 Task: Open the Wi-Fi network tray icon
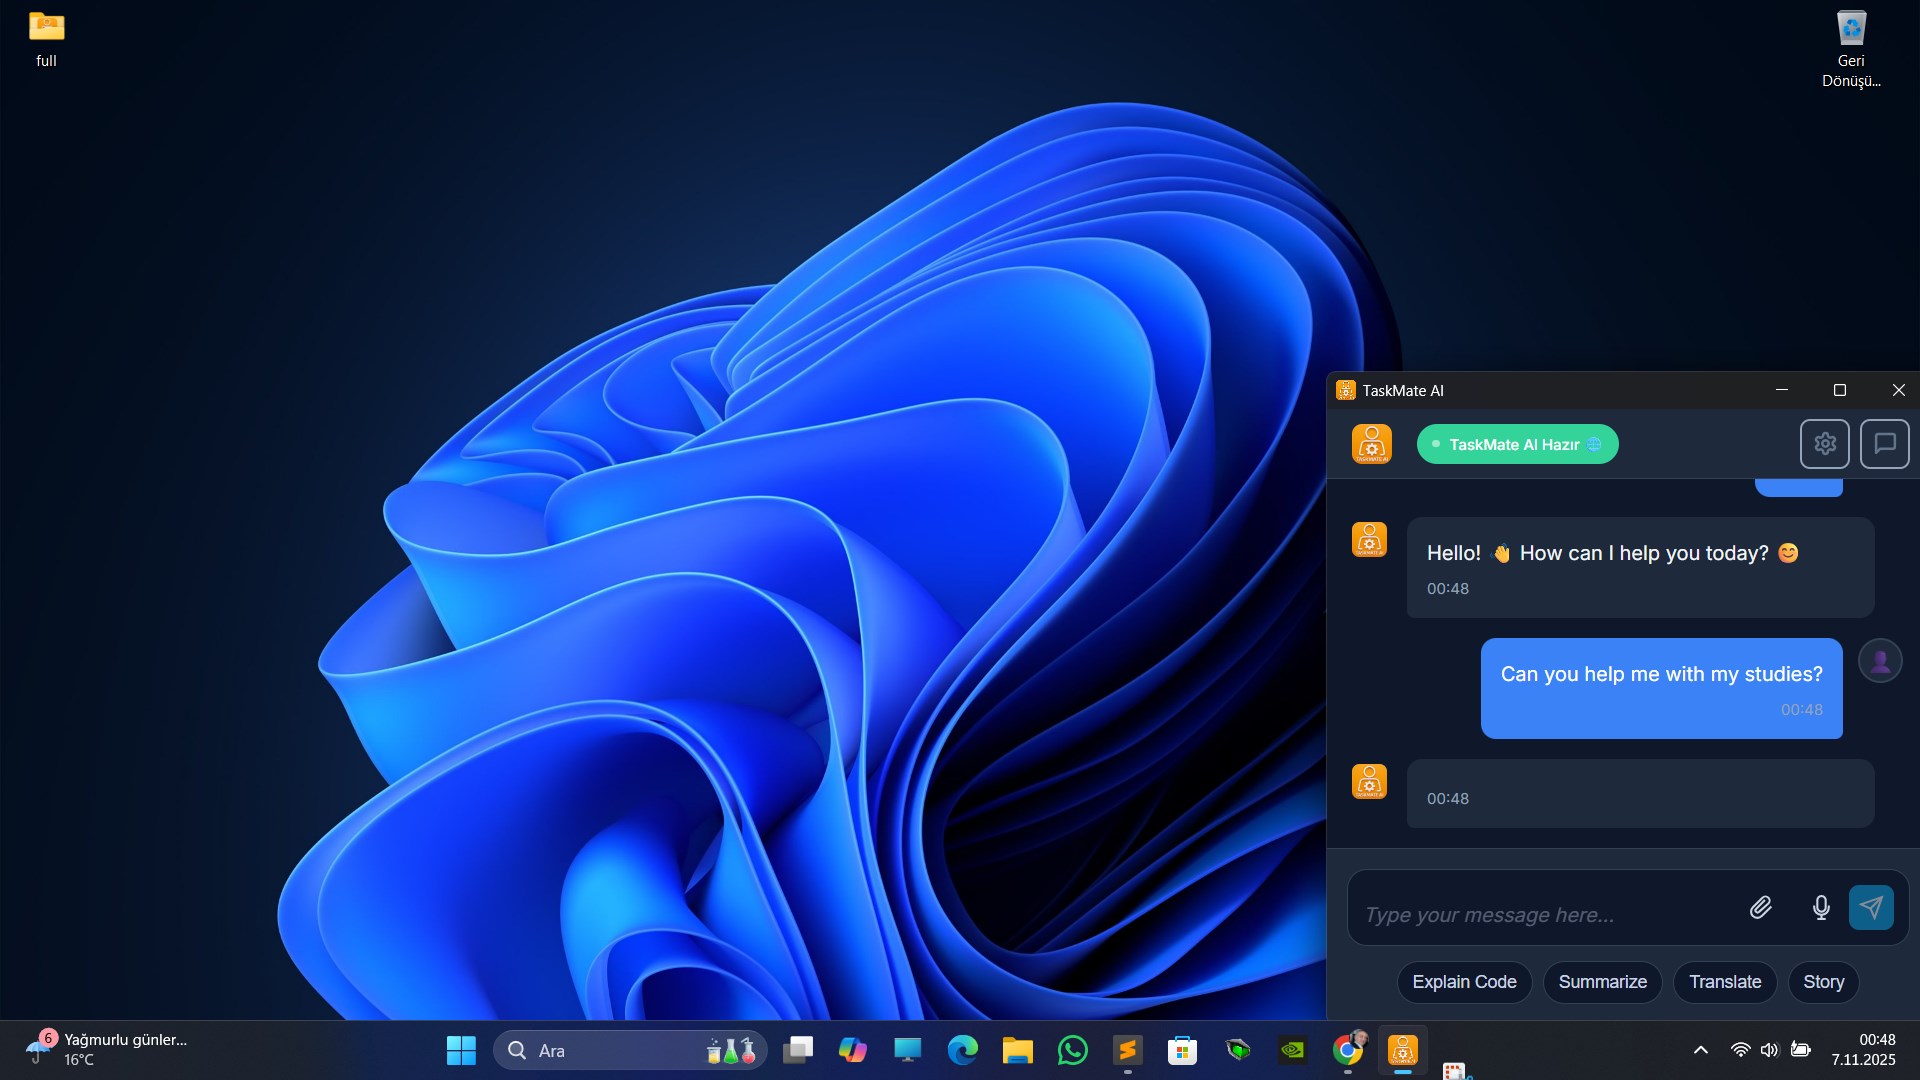(1740, 1050)
